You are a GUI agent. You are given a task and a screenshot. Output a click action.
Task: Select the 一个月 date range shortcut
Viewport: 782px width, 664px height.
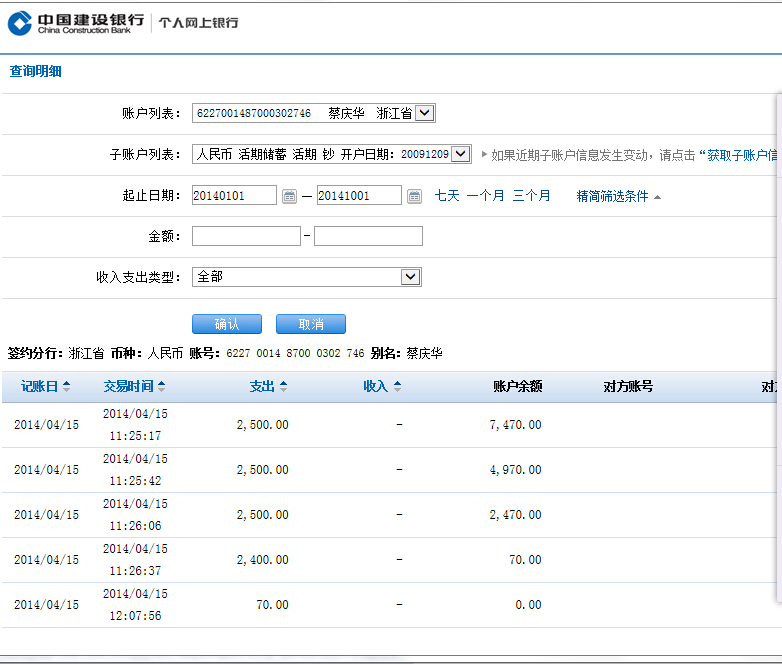pyautogui.click(x=485, y=196)
